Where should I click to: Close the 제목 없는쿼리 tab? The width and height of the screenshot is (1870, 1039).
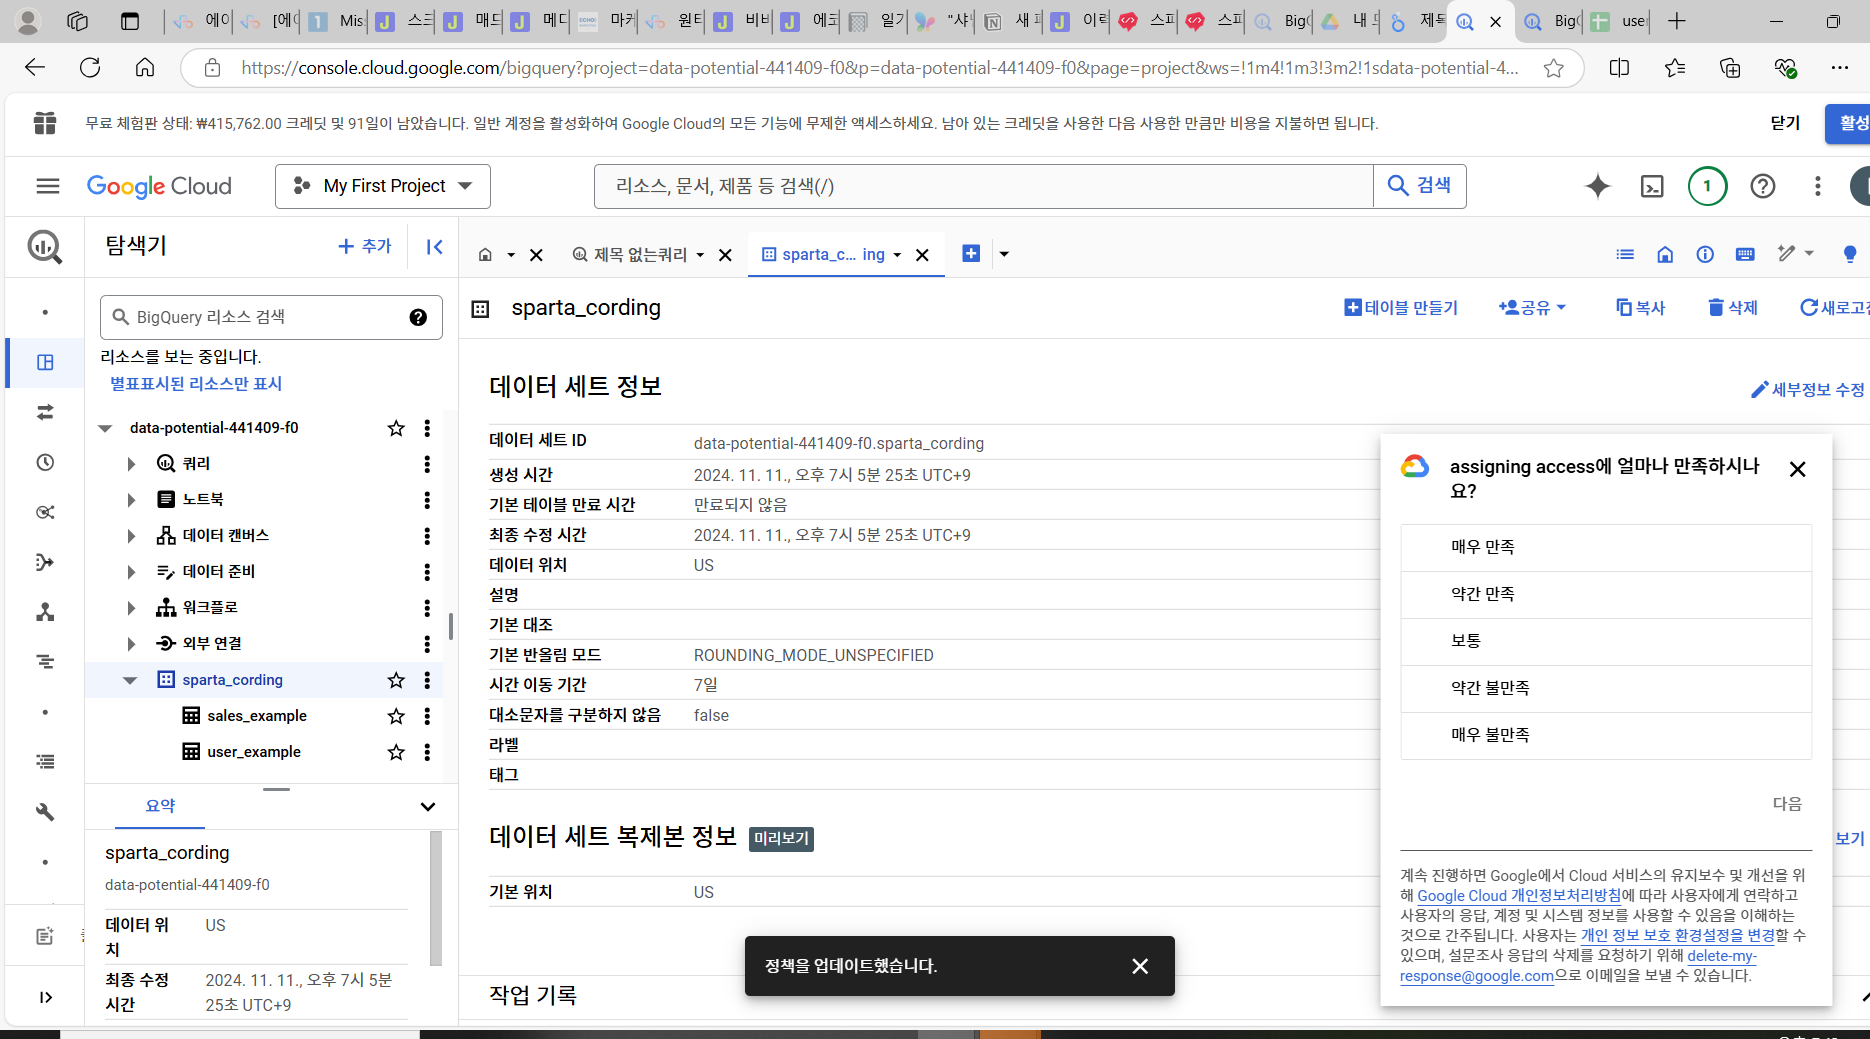click(x=725, y=255)
